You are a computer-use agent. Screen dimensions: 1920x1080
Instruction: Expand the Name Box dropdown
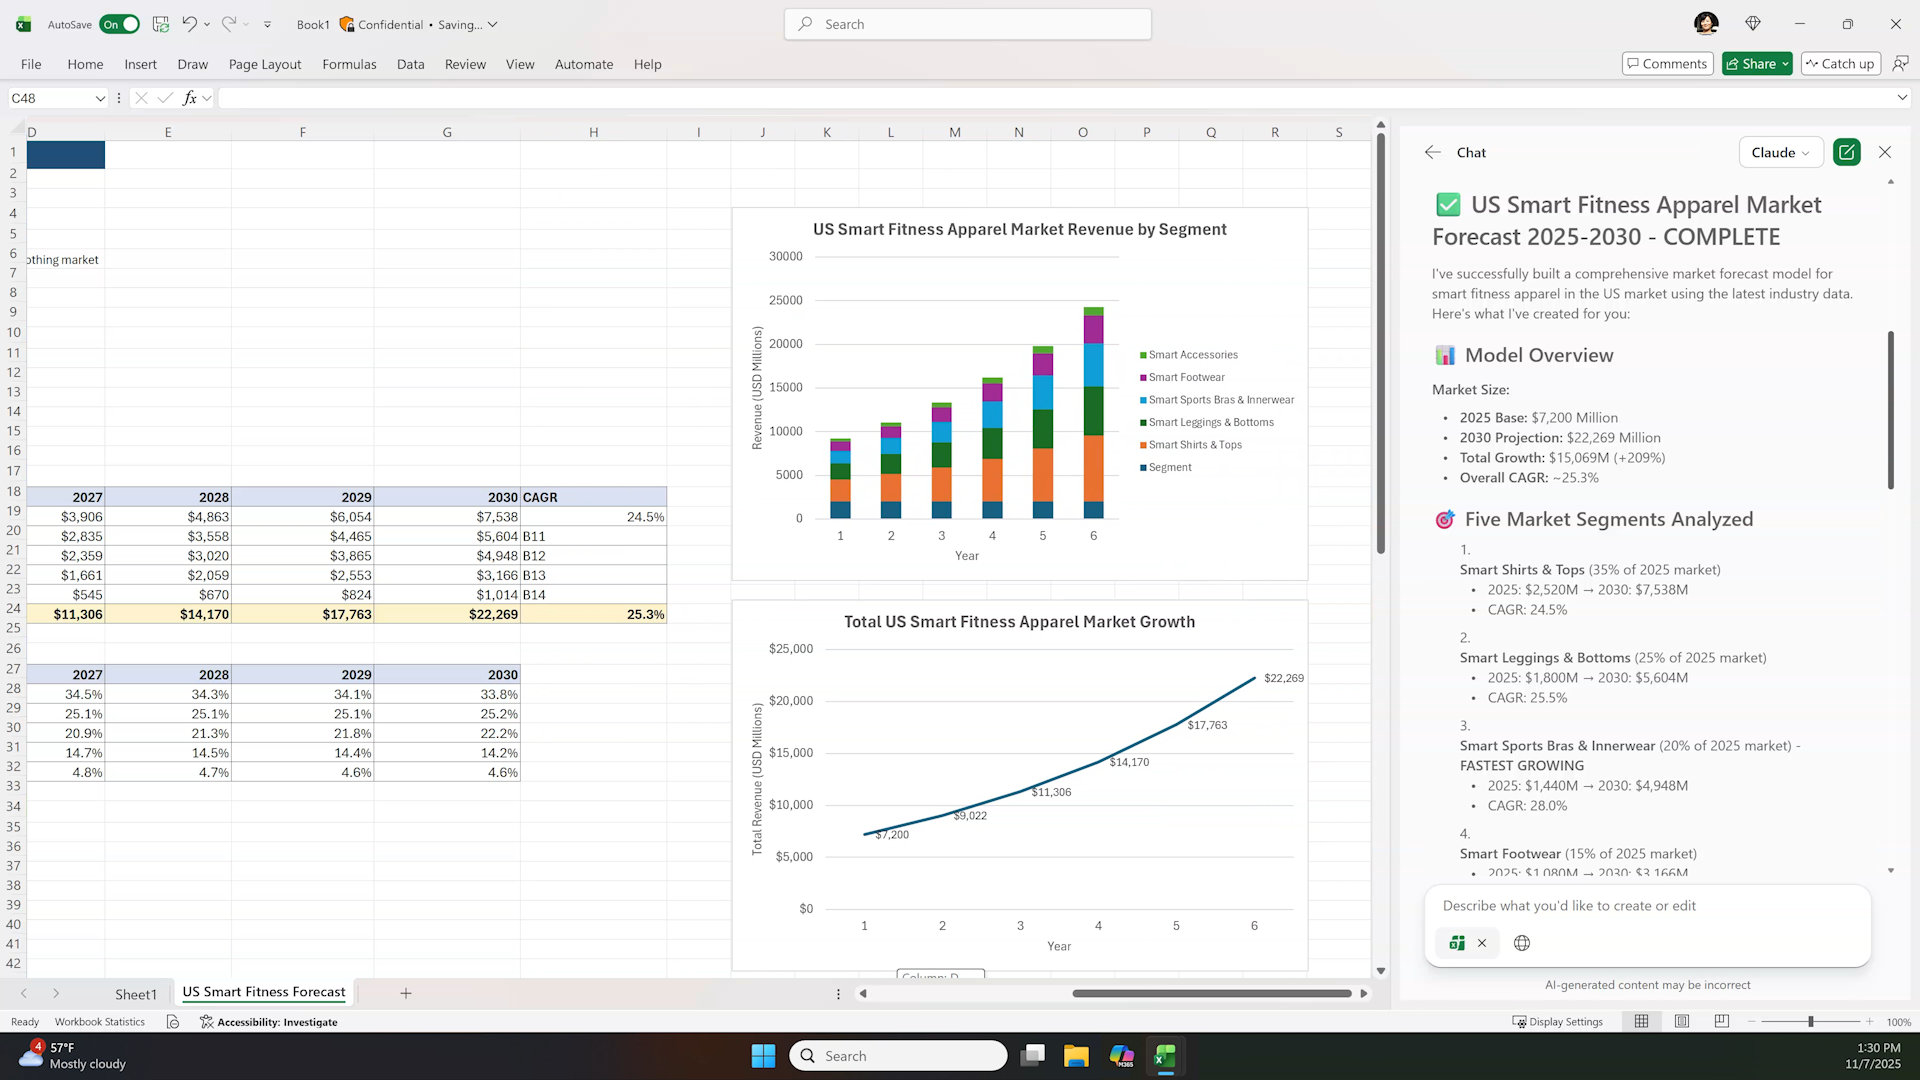100,98
